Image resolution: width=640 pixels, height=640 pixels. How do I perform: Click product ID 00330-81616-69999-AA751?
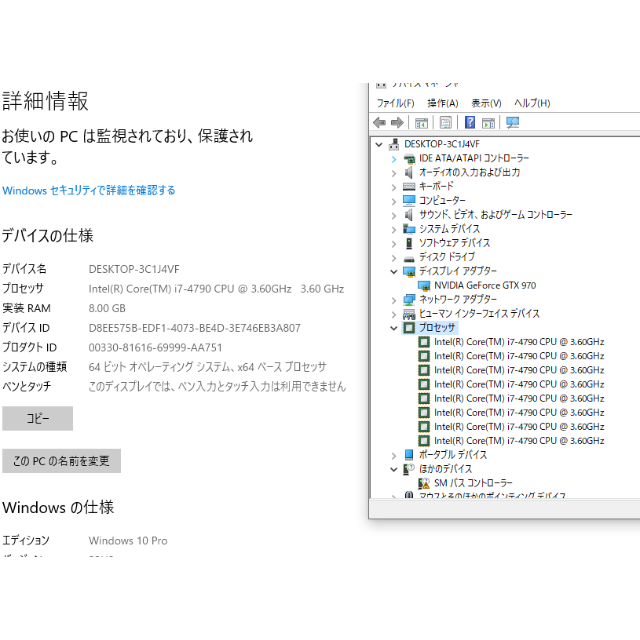(156, 347)
